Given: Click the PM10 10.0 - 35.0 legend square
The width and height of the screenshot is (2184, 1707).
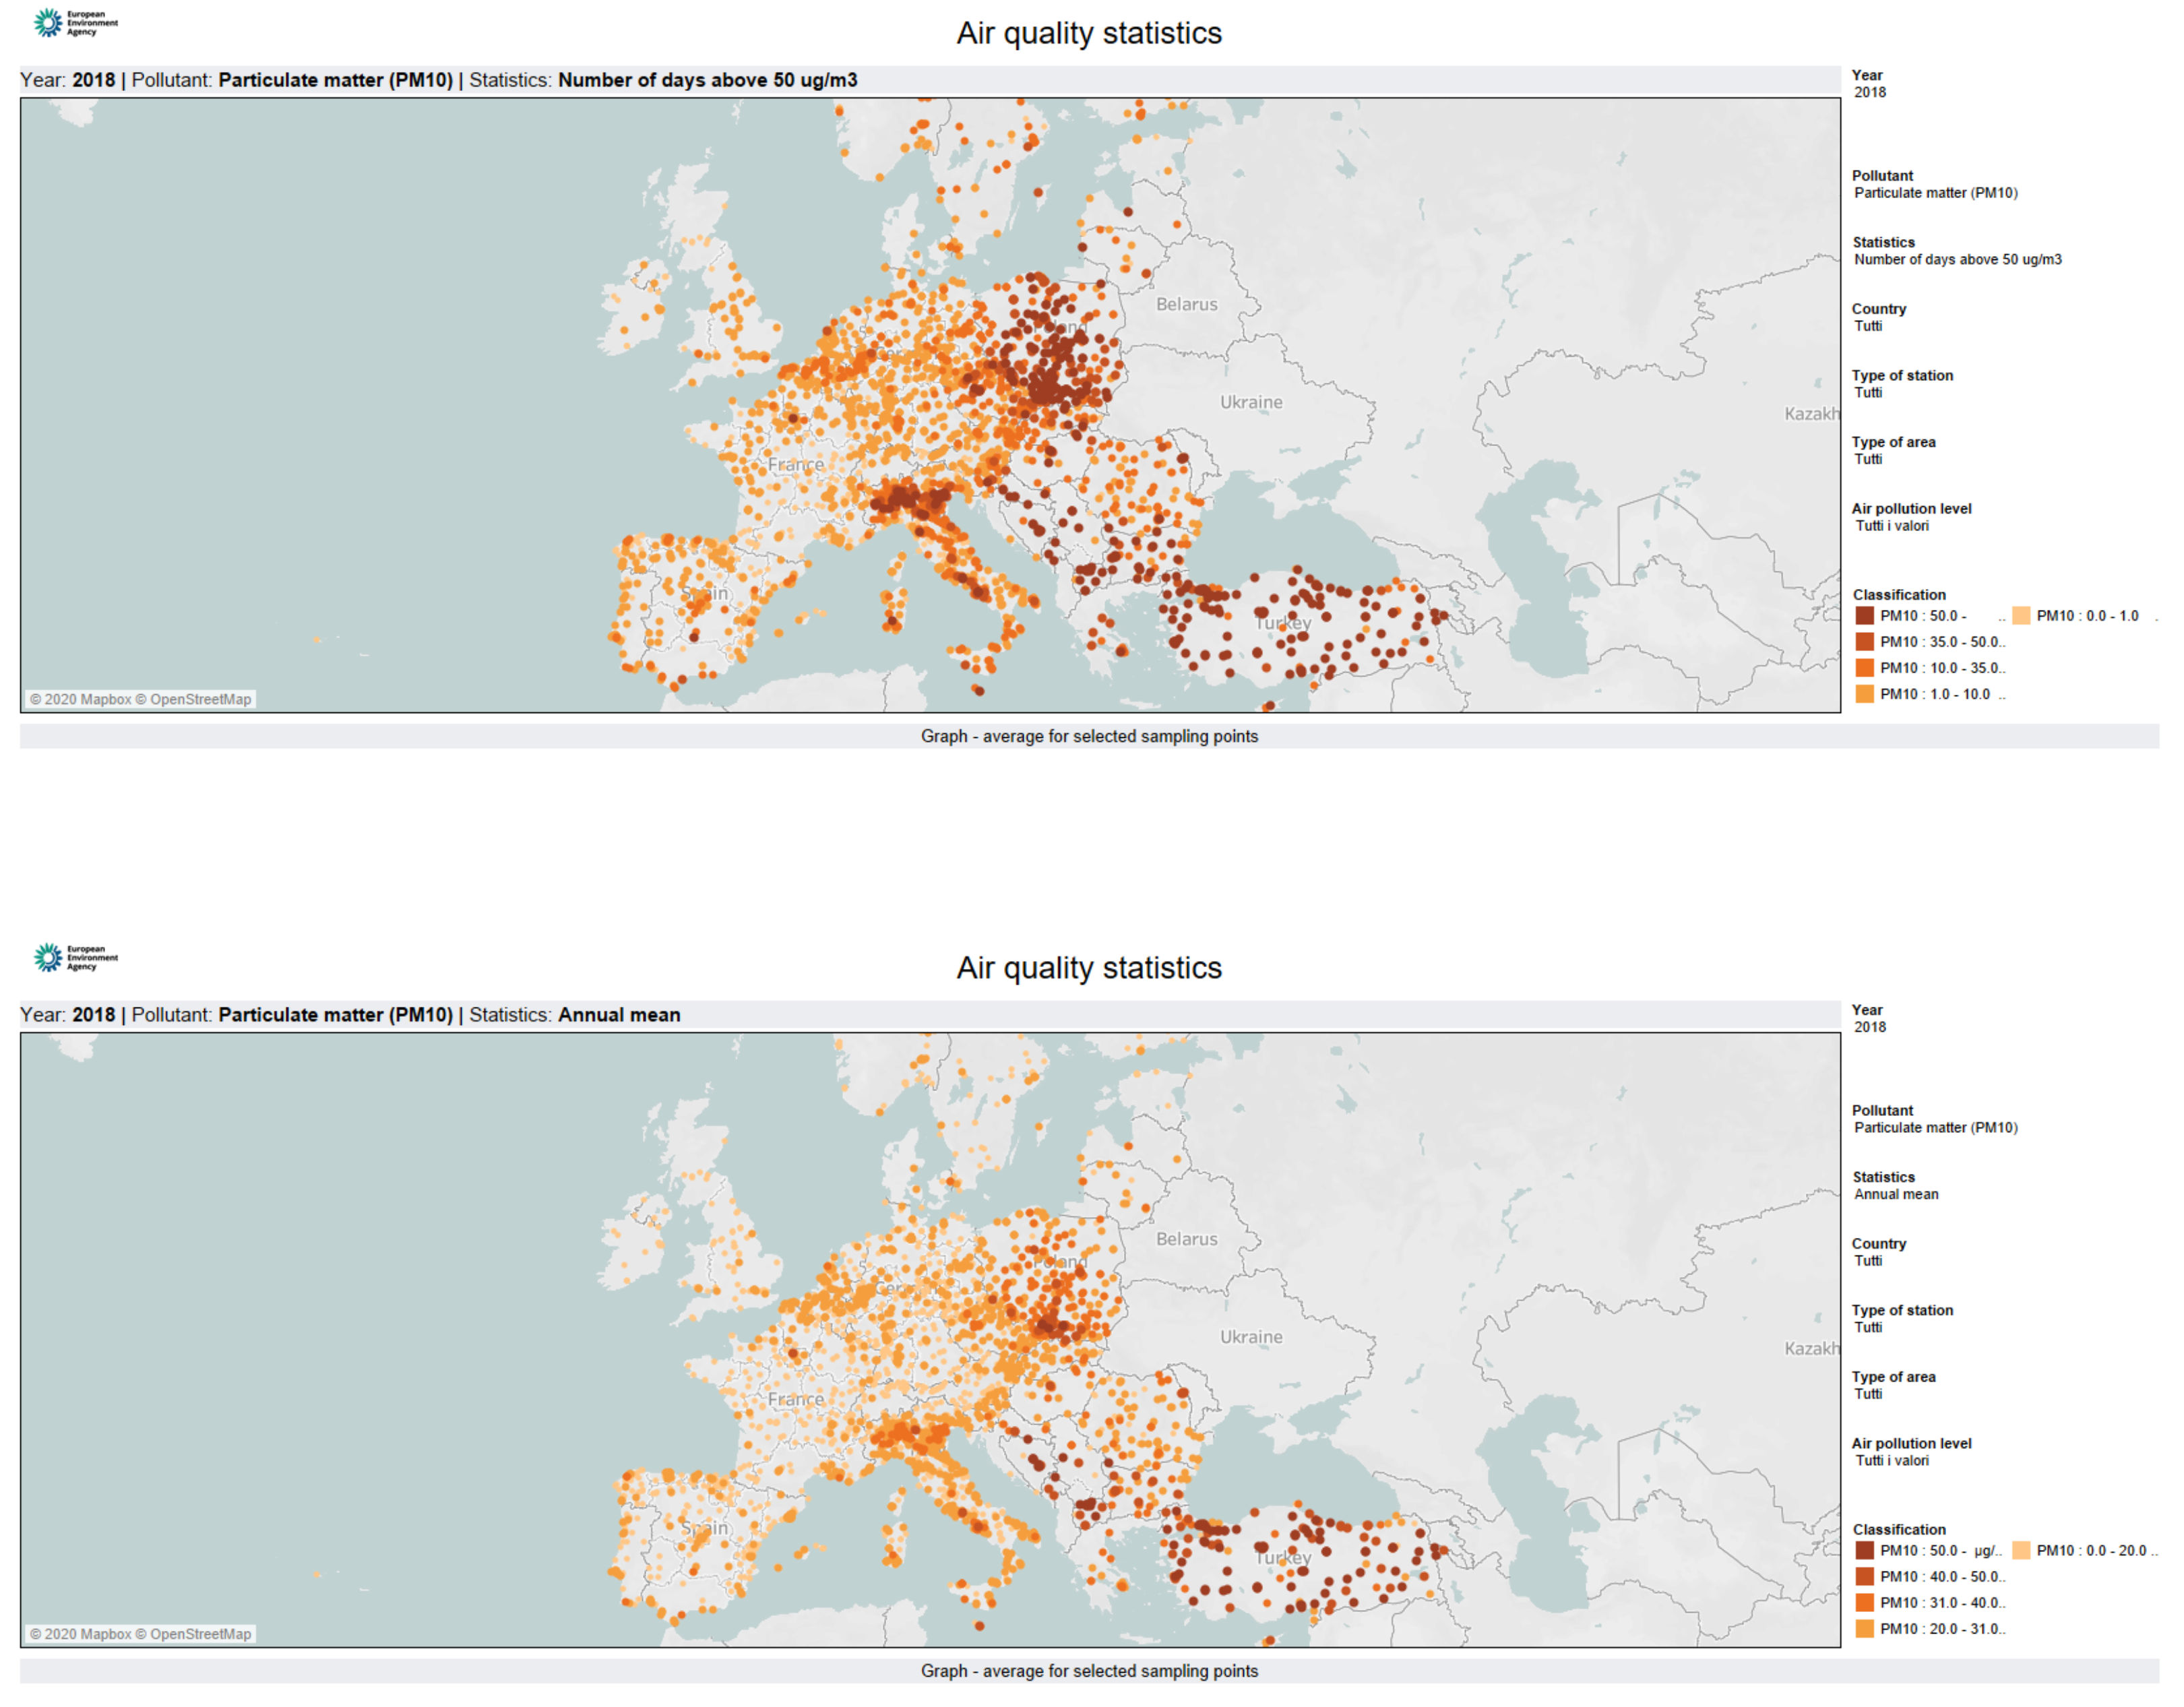Looking at the screenshot, I should (x=1864, y=668).
